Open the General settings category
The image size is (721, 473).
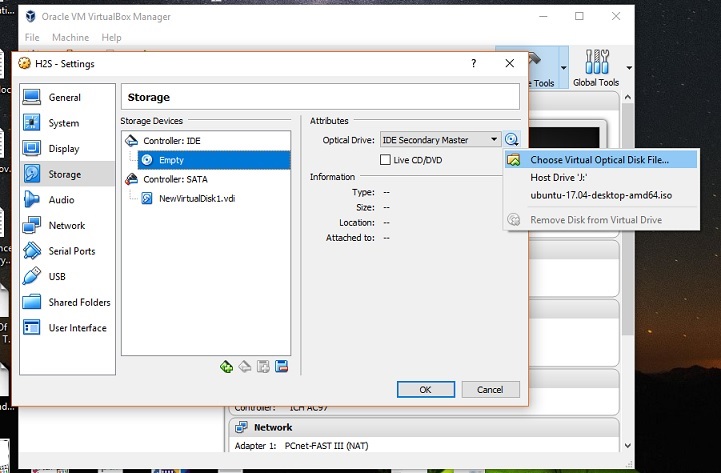pos(67,97)
